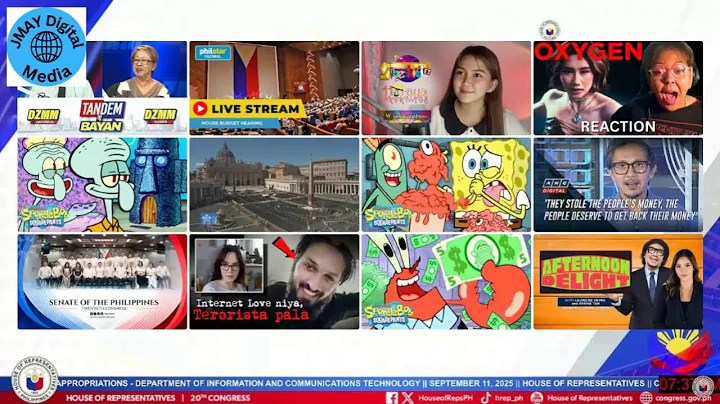720x404 pixels.
Task: Open the DZMM Tandem ng Bayan video thumbnail
Action: click(102, 88)
